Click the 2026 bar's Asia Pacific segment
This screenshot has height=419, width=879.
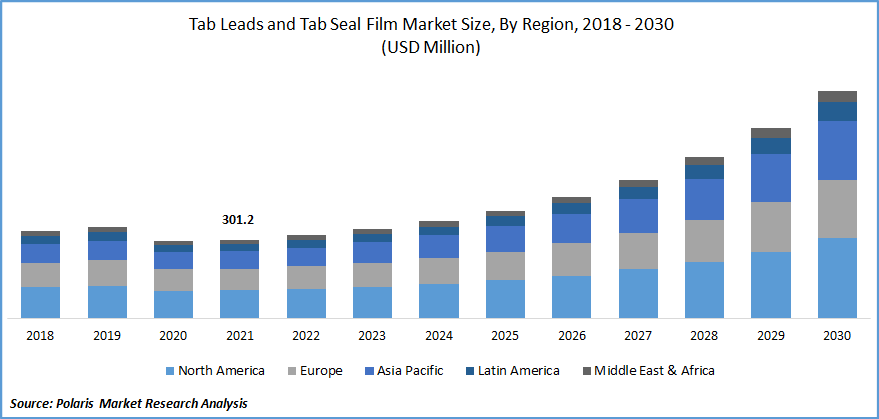(x=572, y=228)
